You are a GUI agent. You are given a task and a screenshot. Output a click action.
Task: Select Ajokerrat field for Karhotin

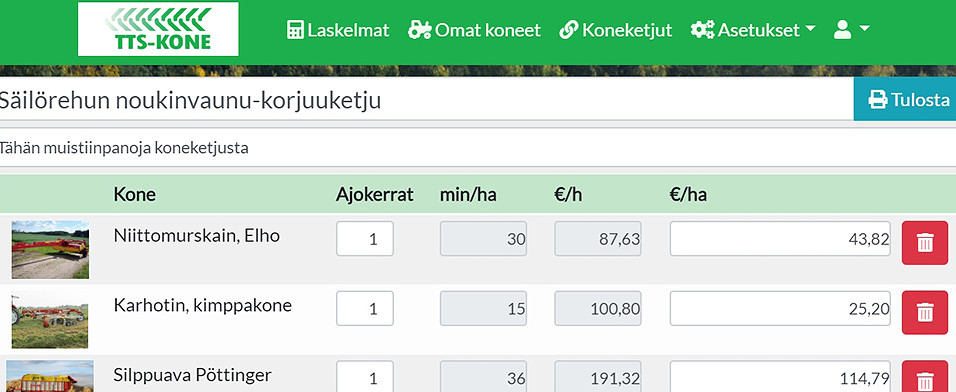[365, 308]
